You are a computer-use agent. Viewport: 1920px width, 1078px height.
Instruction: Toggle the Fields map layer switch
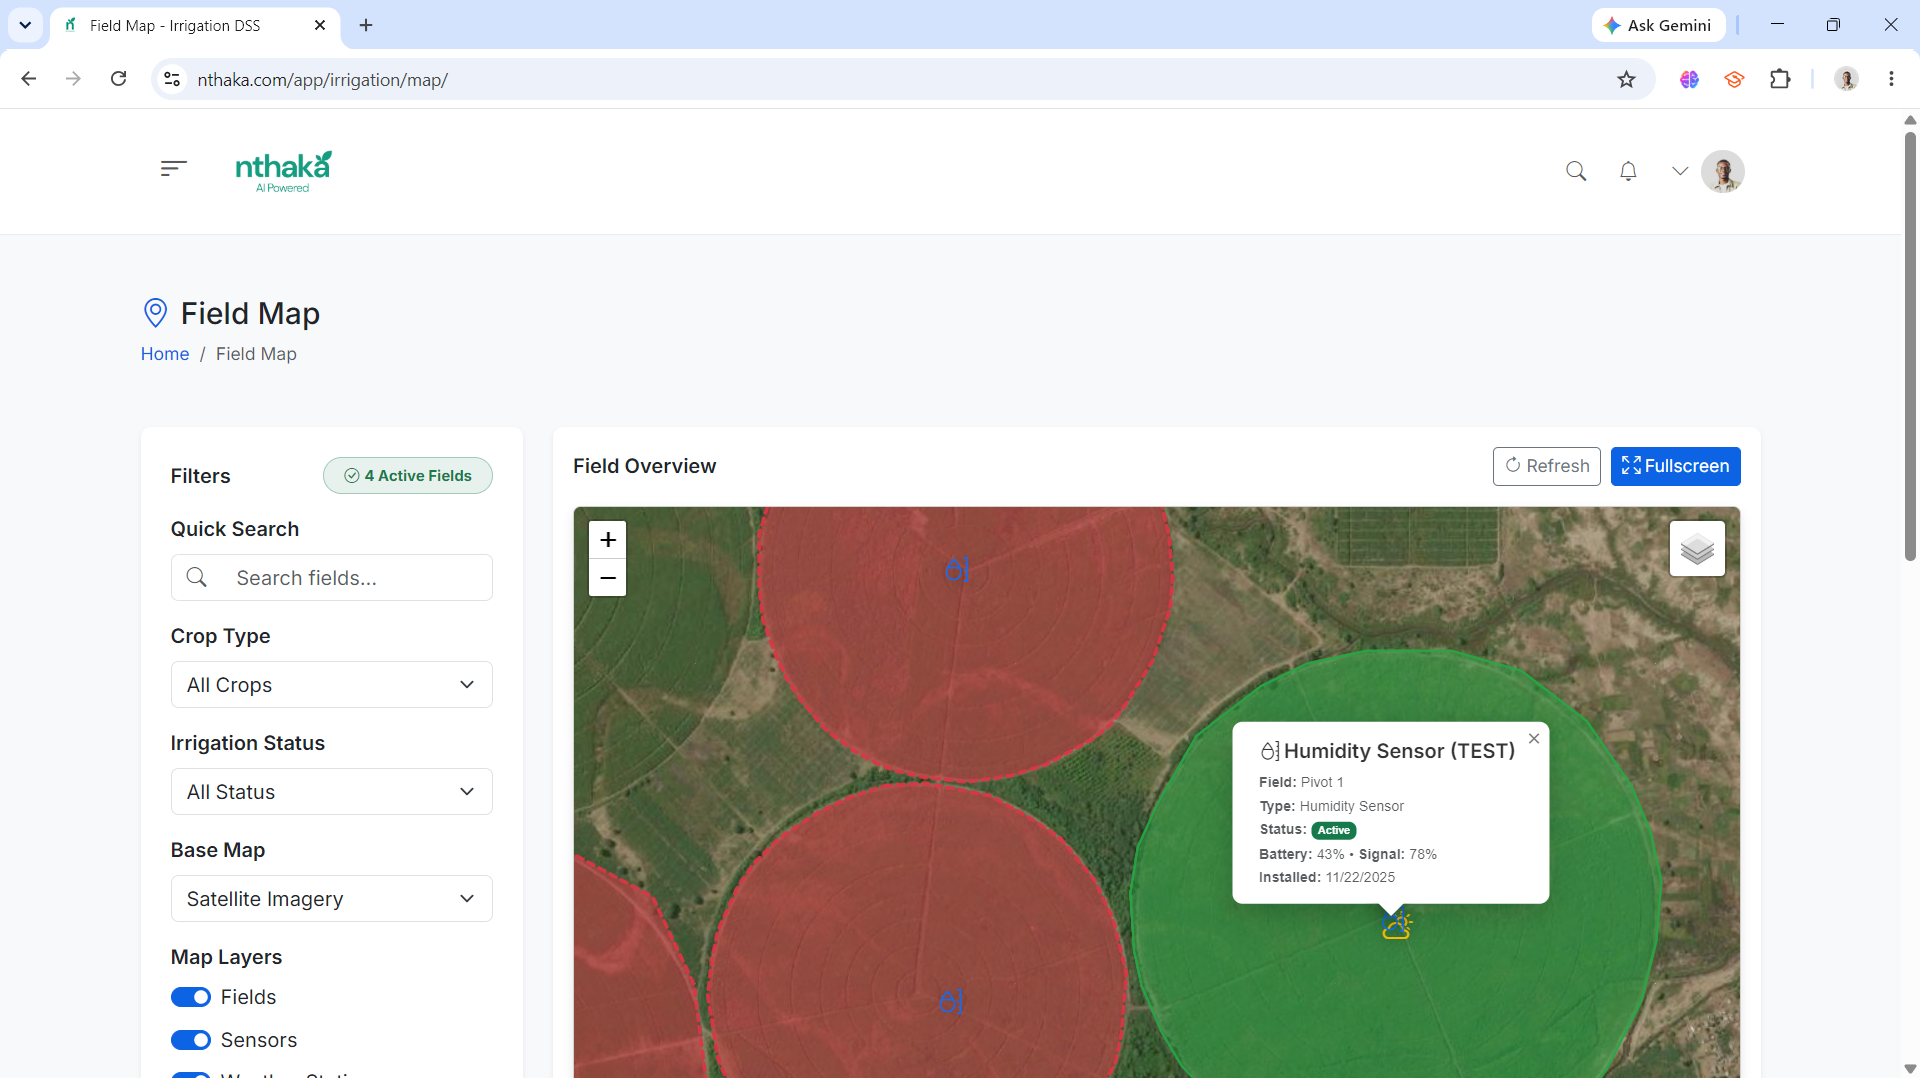point(191,997)
